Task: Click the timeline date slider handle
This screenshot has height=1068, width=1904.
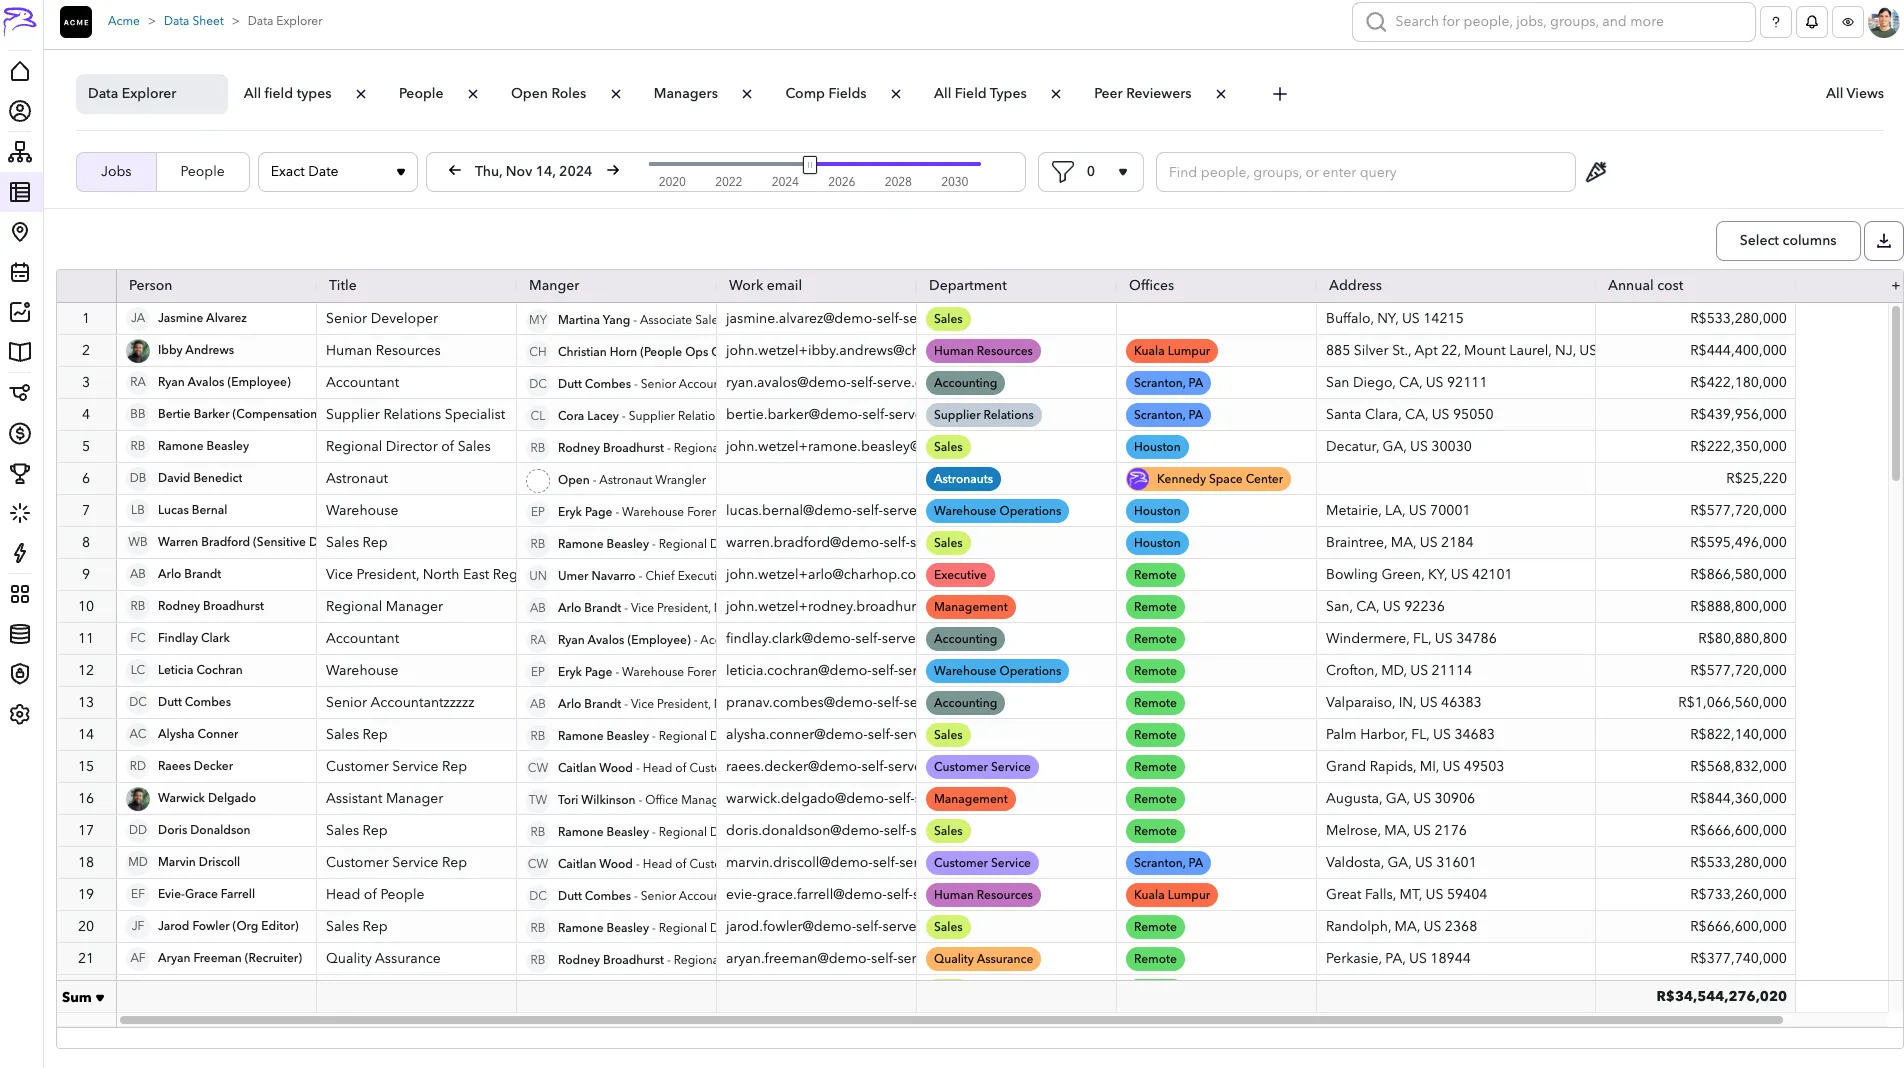Action: 810,164
